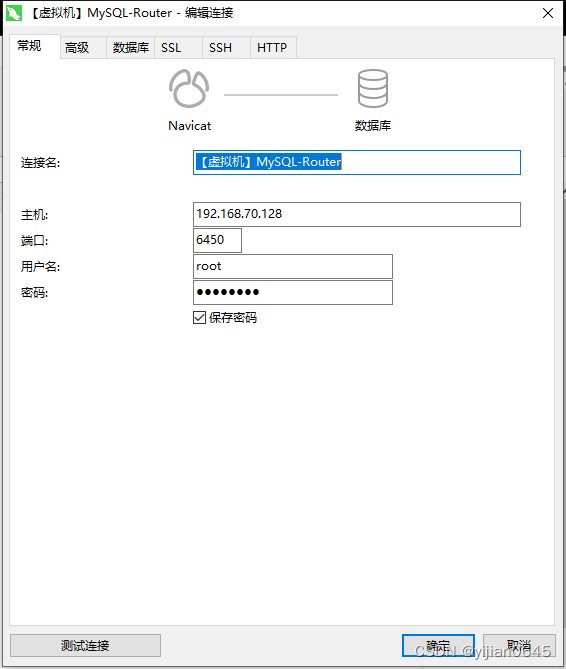Click the 用户名: label
Image resolution: width=566 pixels, height=669 pixels.
click(x=41, y=267)
